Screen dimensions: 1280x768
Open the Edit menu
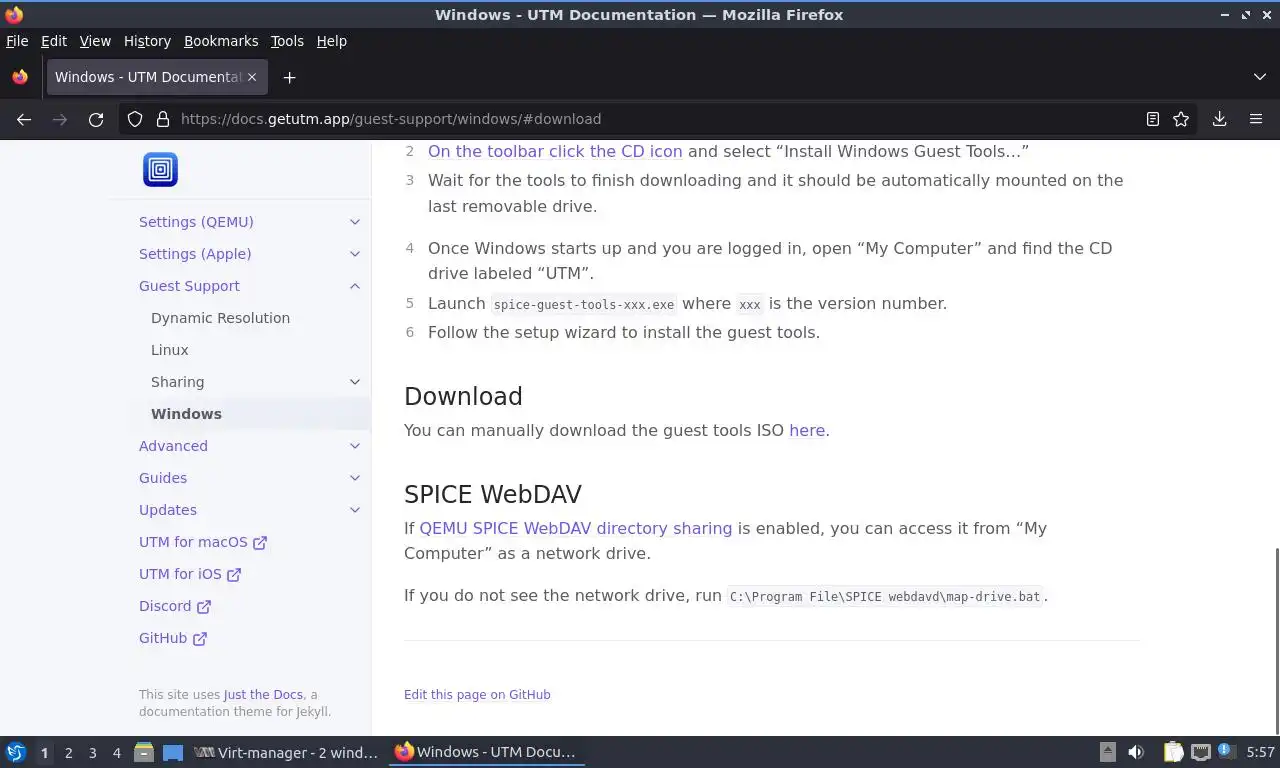point(54,41)
